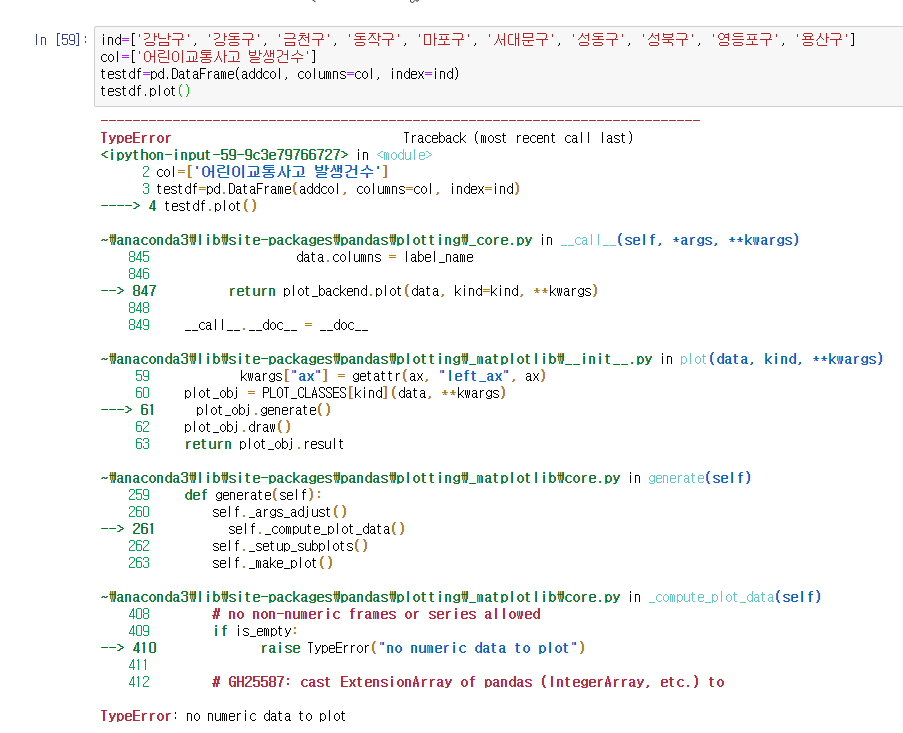The height and width of the screenshot is (733, 903).
Task: Click traceback line 63 return plot_obj.result
Action: [240, 444]
